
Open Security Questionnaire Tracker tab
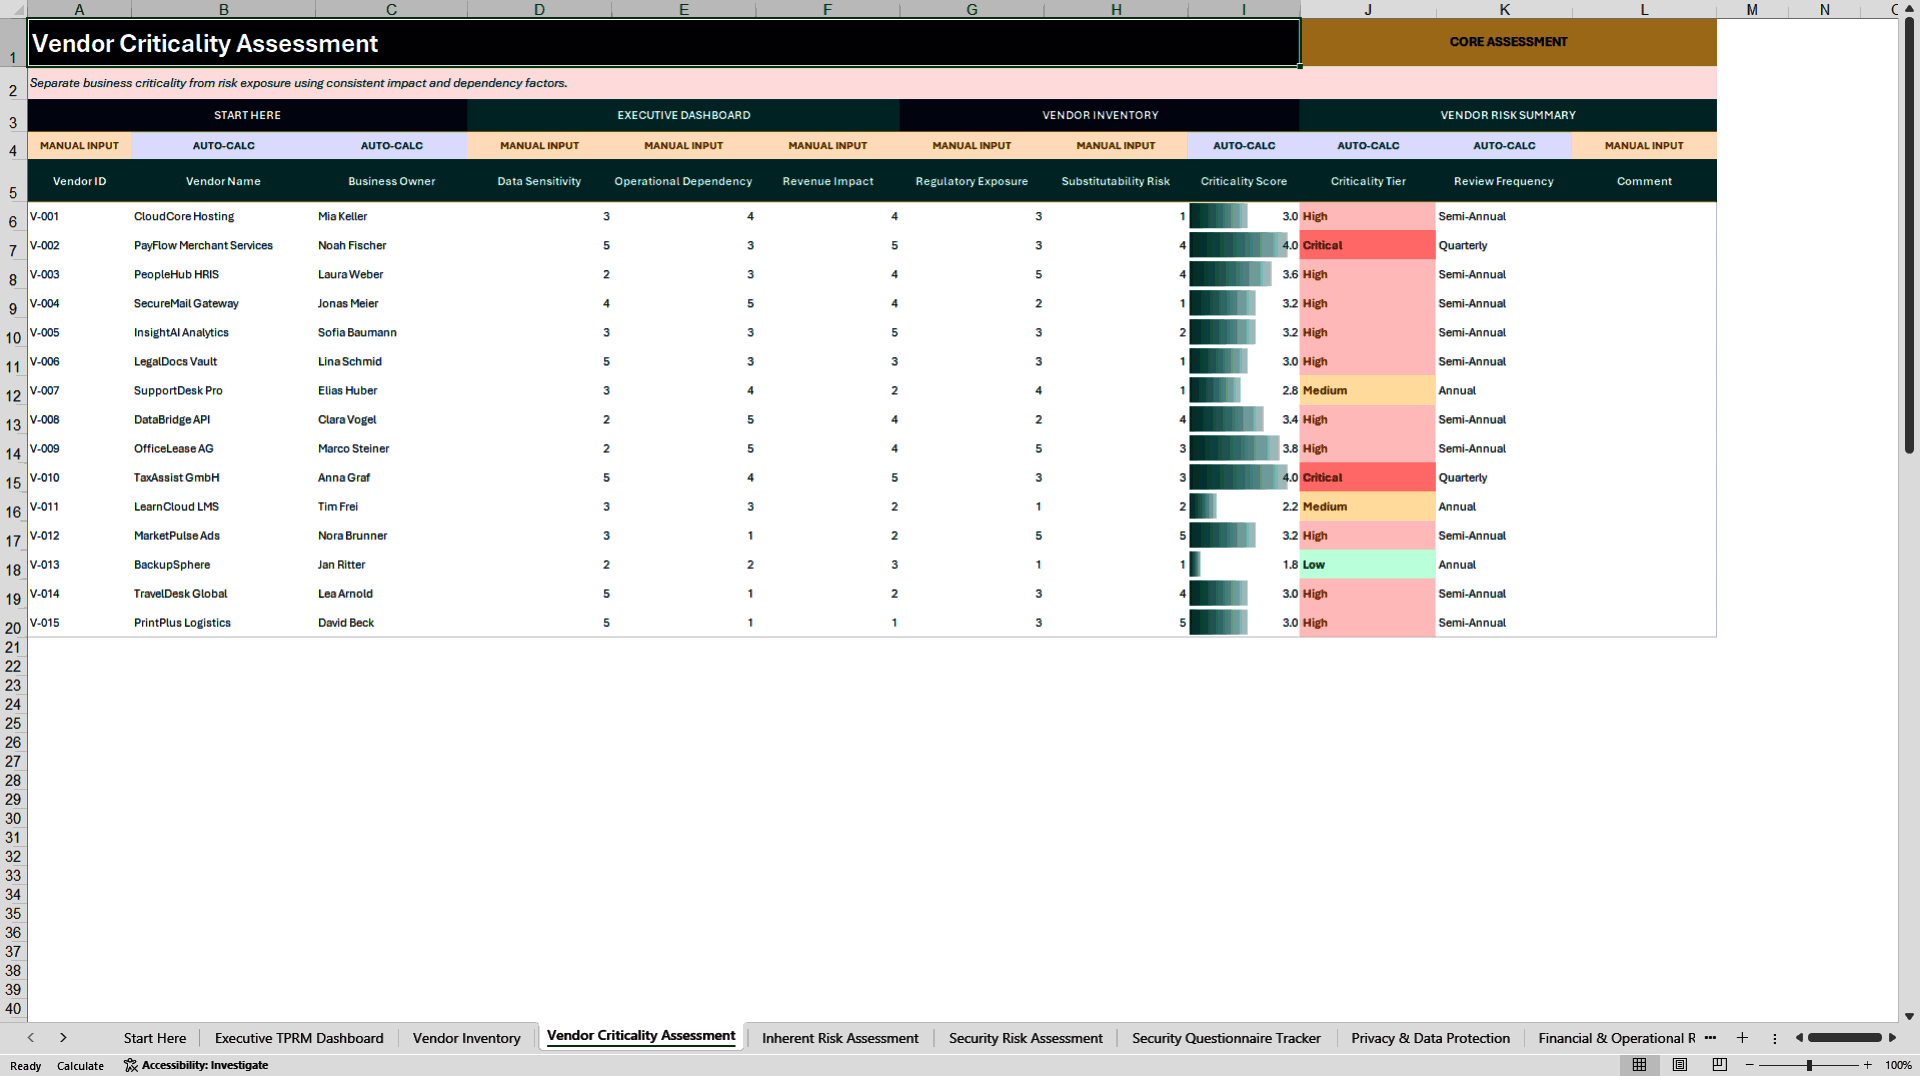1226,1038
